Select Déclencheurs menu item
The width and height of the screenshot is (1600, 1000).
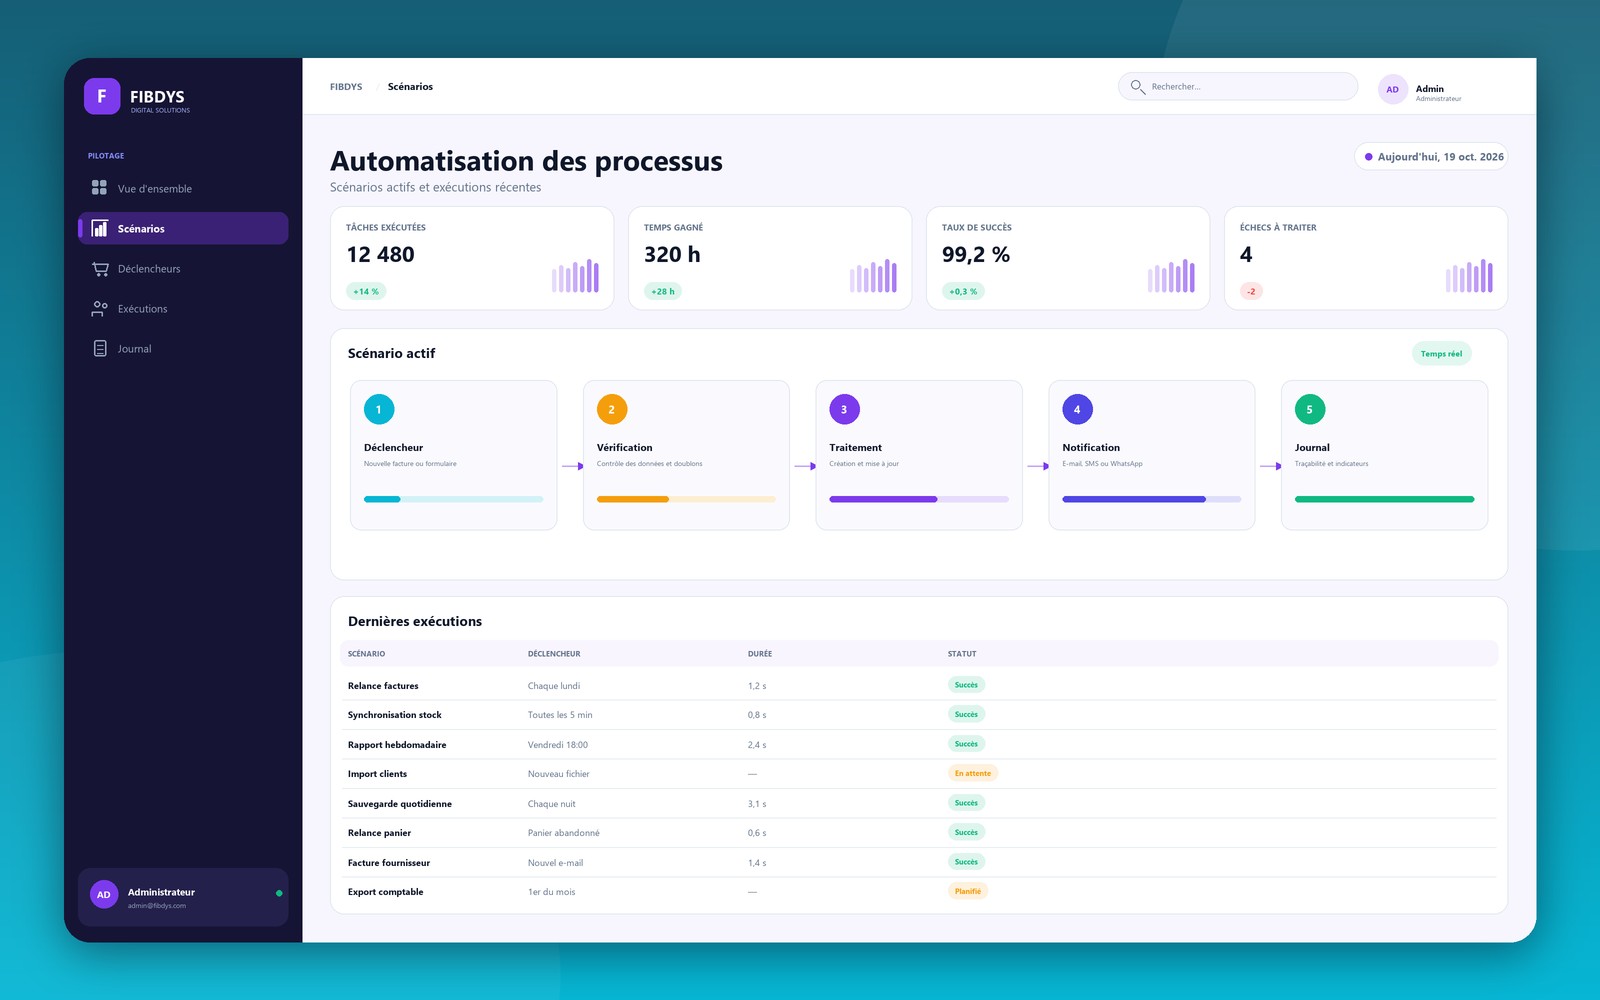click(x=183, y=268)
